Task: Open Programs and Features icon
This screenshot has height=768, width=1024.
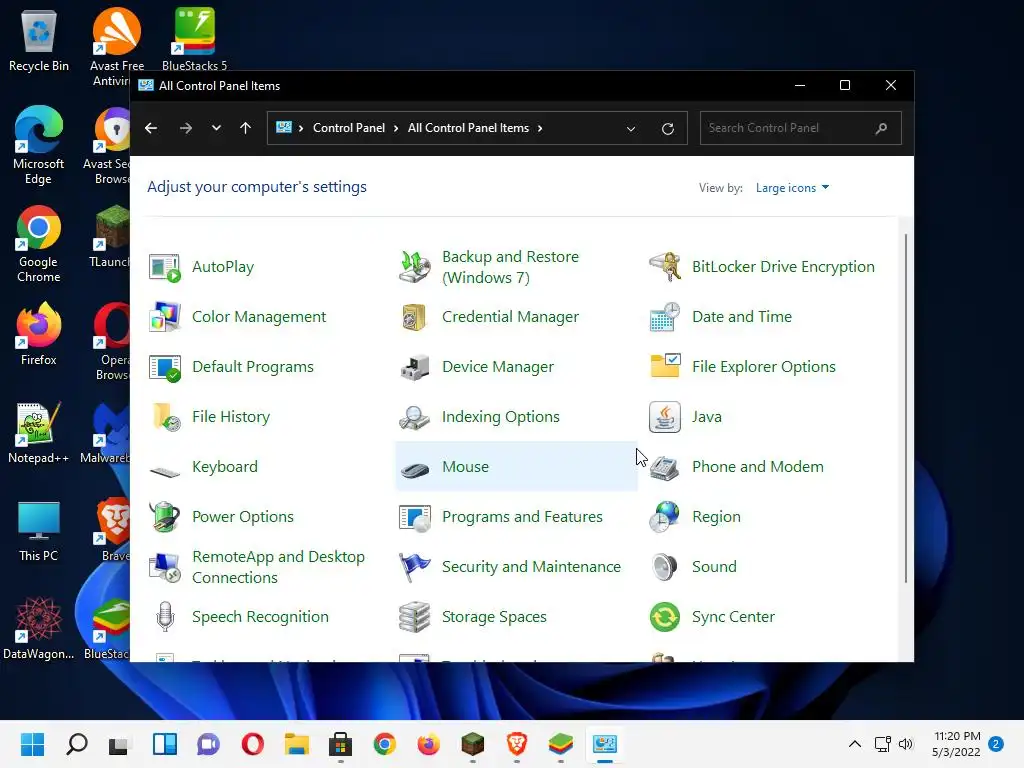Action: click(415, 518)
